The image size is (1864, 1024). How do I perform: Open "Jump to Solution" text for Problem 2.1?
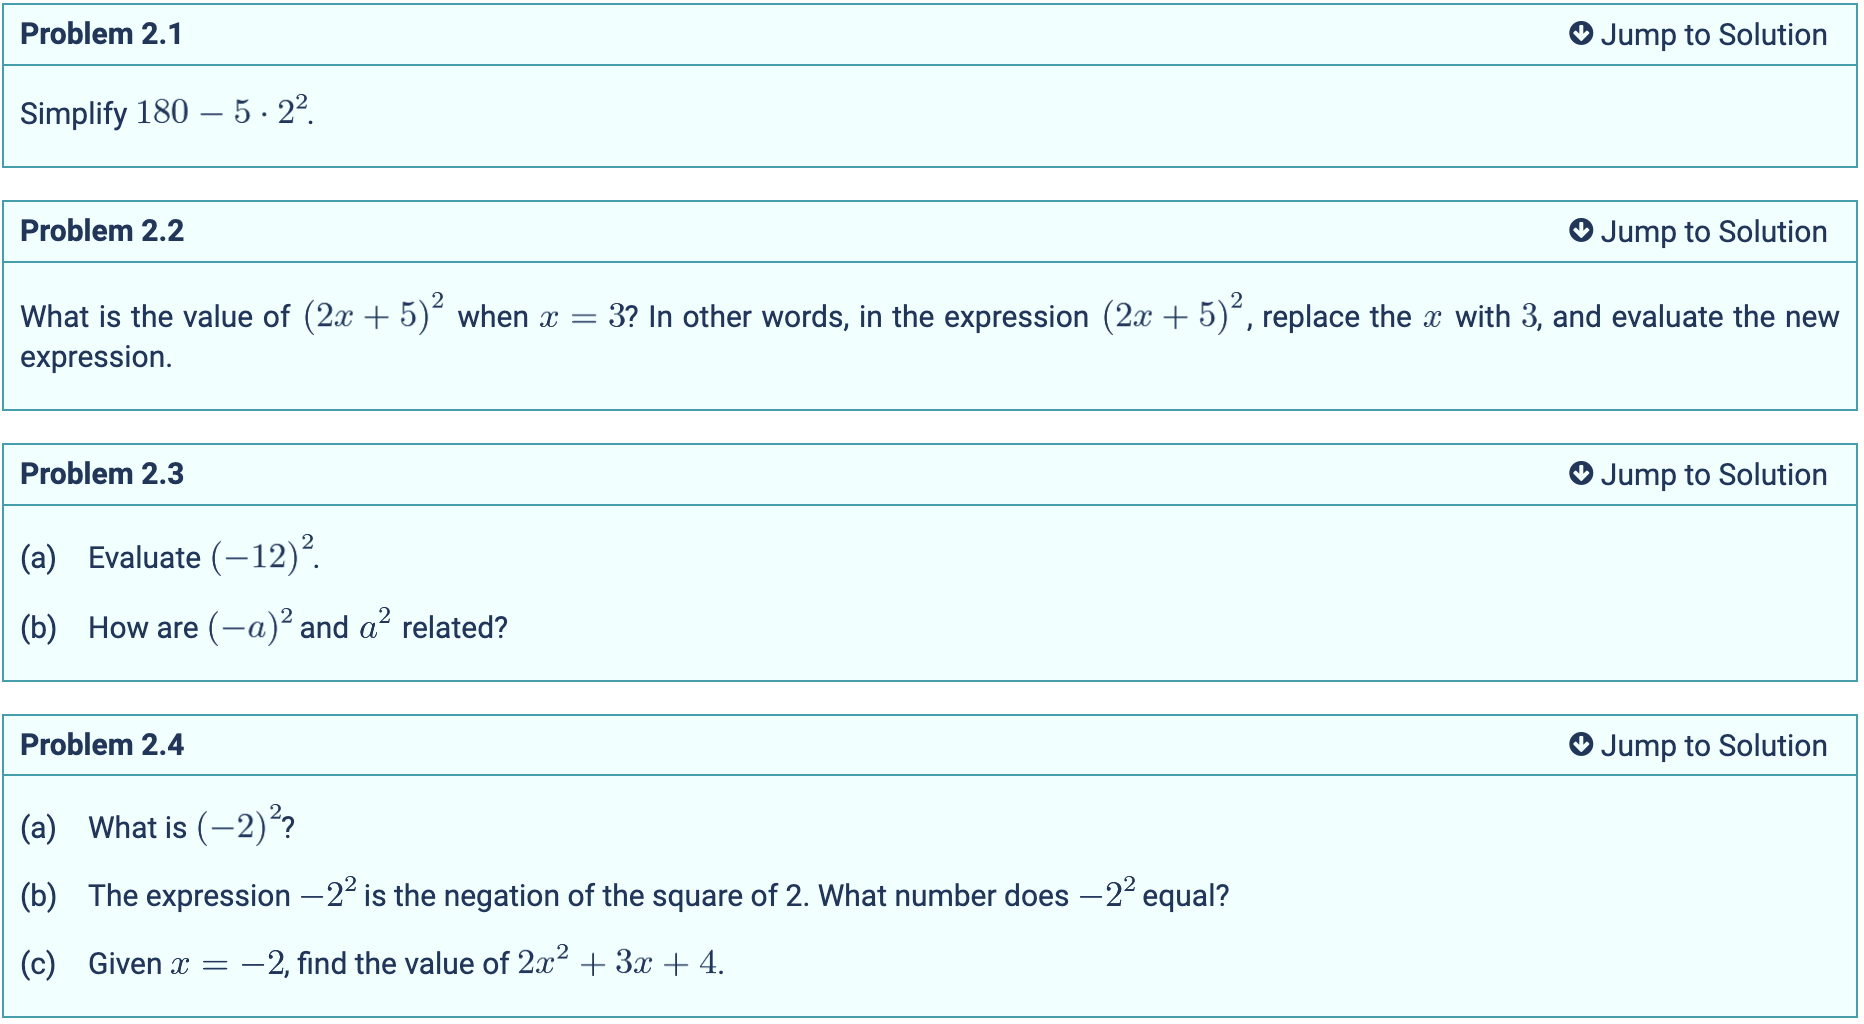pos(1713,35)
